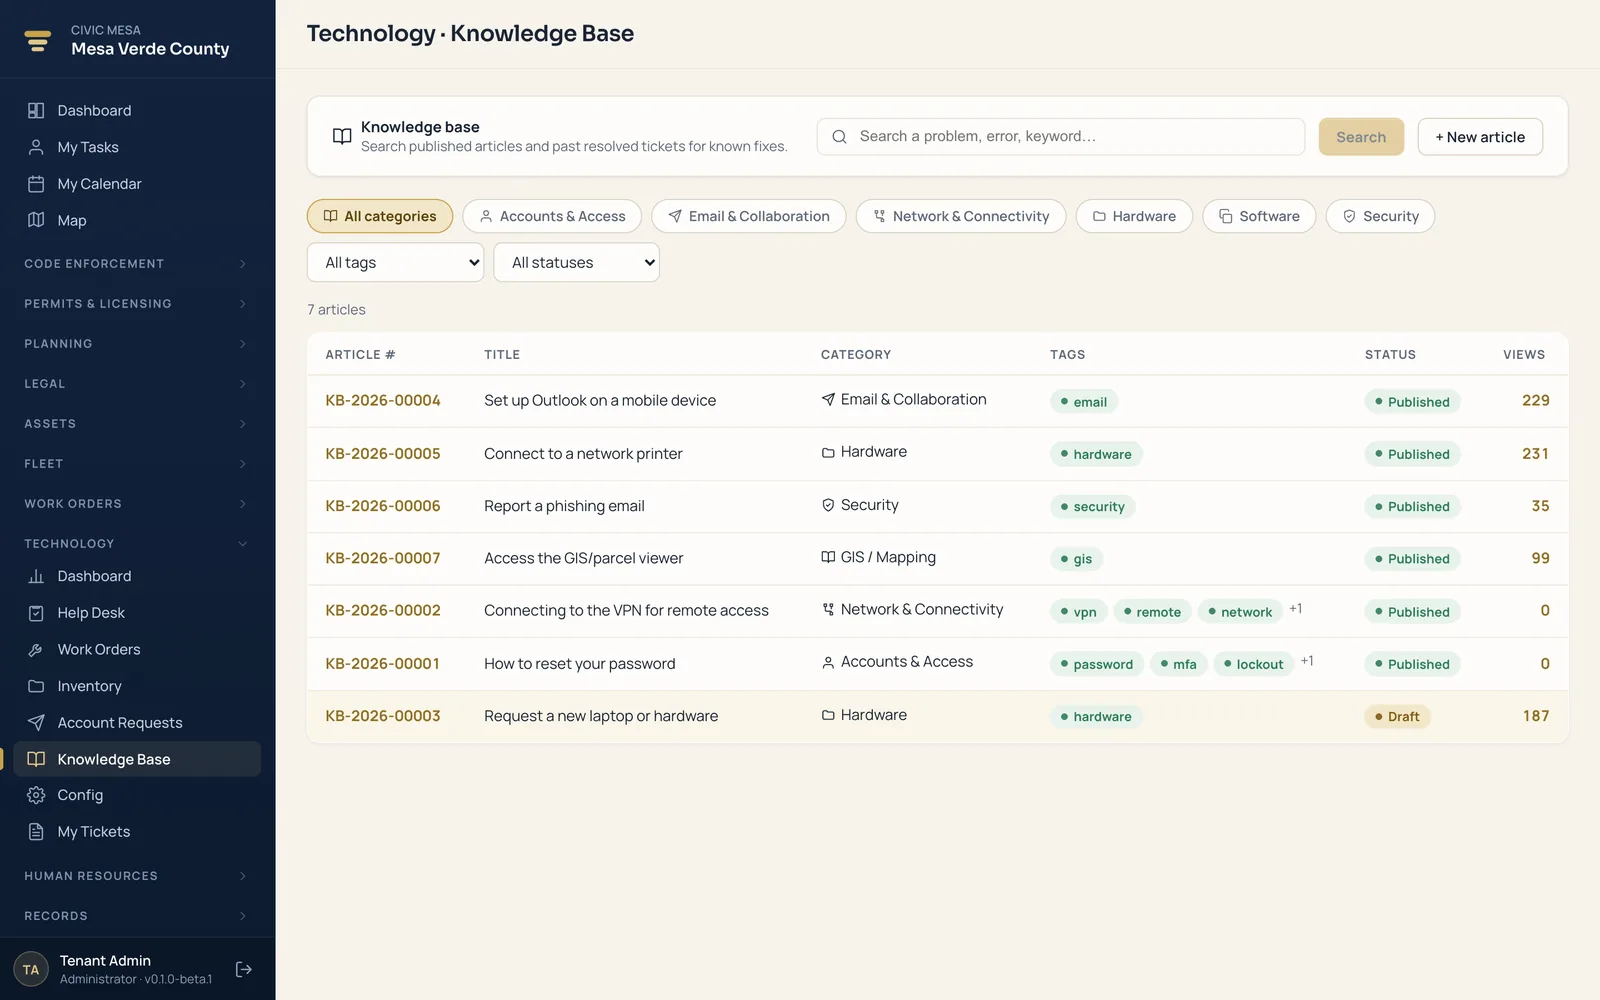Open article KB-2026-00003

383,716
